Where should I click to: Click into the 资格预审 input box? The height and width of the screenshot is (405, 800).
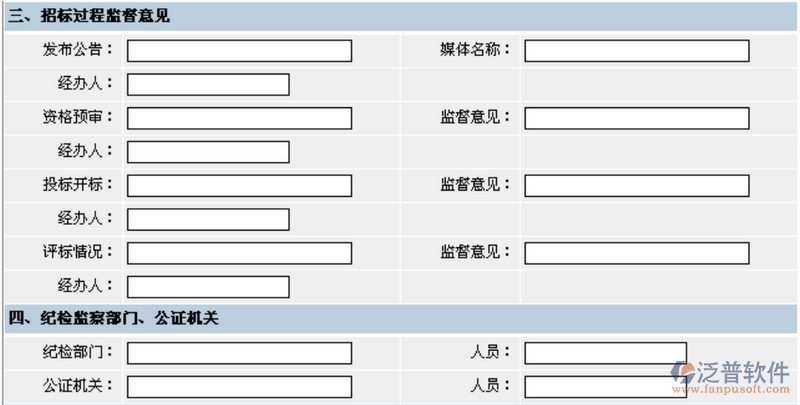pyautogui.click(x=239, y=118)
